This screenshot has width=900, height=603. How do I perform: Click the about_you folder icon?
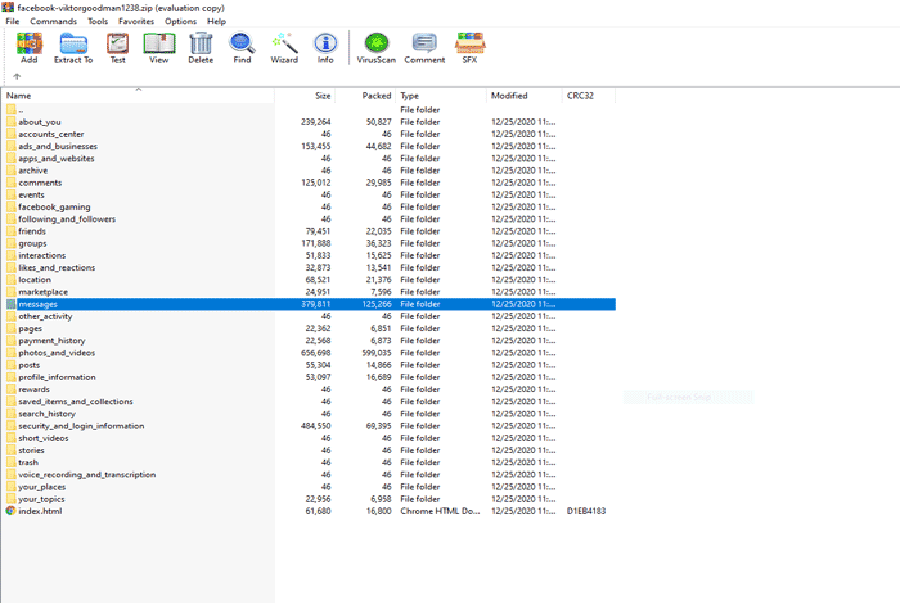pos(11,122)
